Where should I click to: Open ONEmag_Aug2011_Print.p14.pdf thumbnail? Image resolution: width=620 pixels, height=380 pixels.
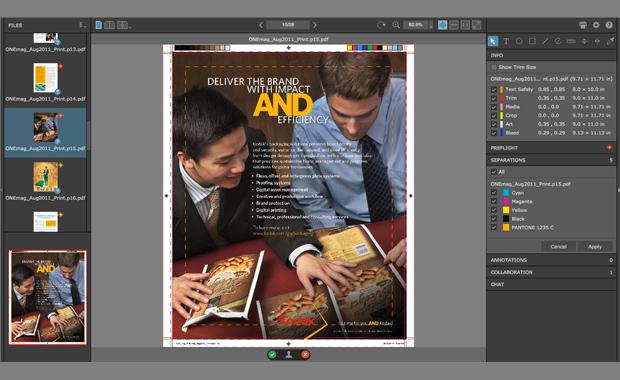[45, 78]
